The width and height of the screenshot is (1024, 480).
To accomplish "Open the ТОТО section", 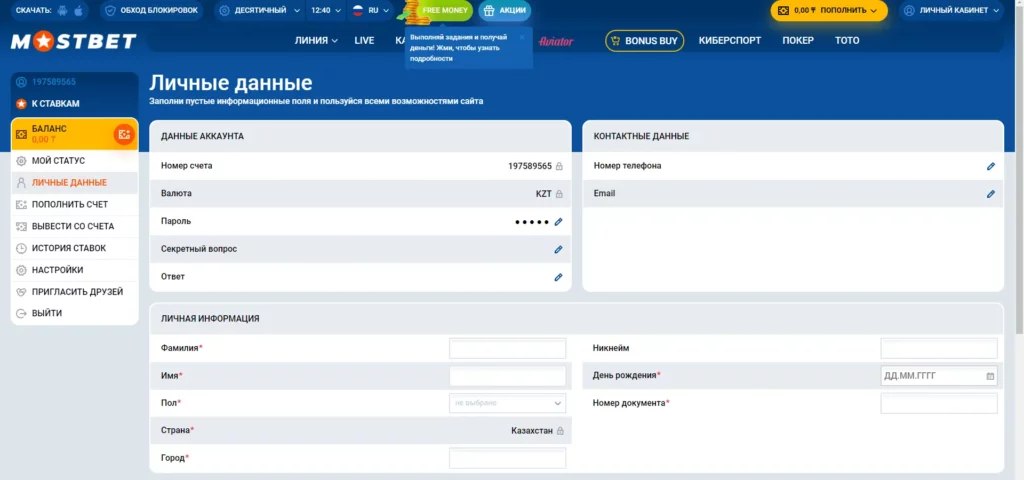I will coord(847,40).
